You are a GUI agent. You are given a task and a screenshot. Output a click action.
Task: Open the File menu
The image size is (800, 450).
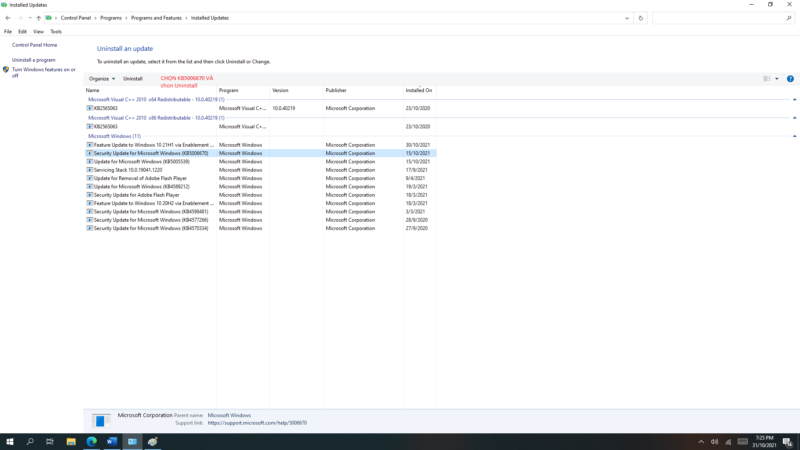(x=8, y=32)
